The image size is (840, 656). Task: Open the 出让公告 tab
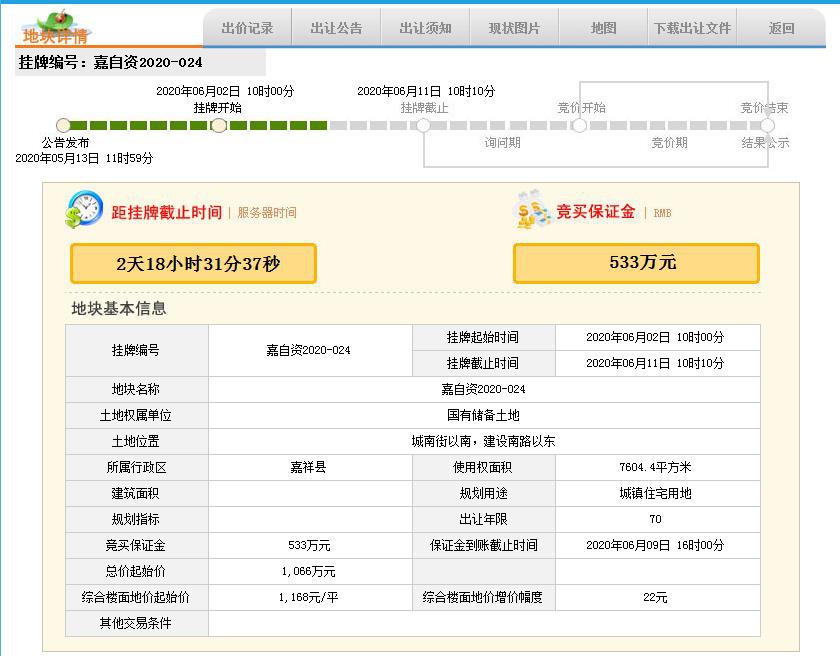(x=336, y=28)
